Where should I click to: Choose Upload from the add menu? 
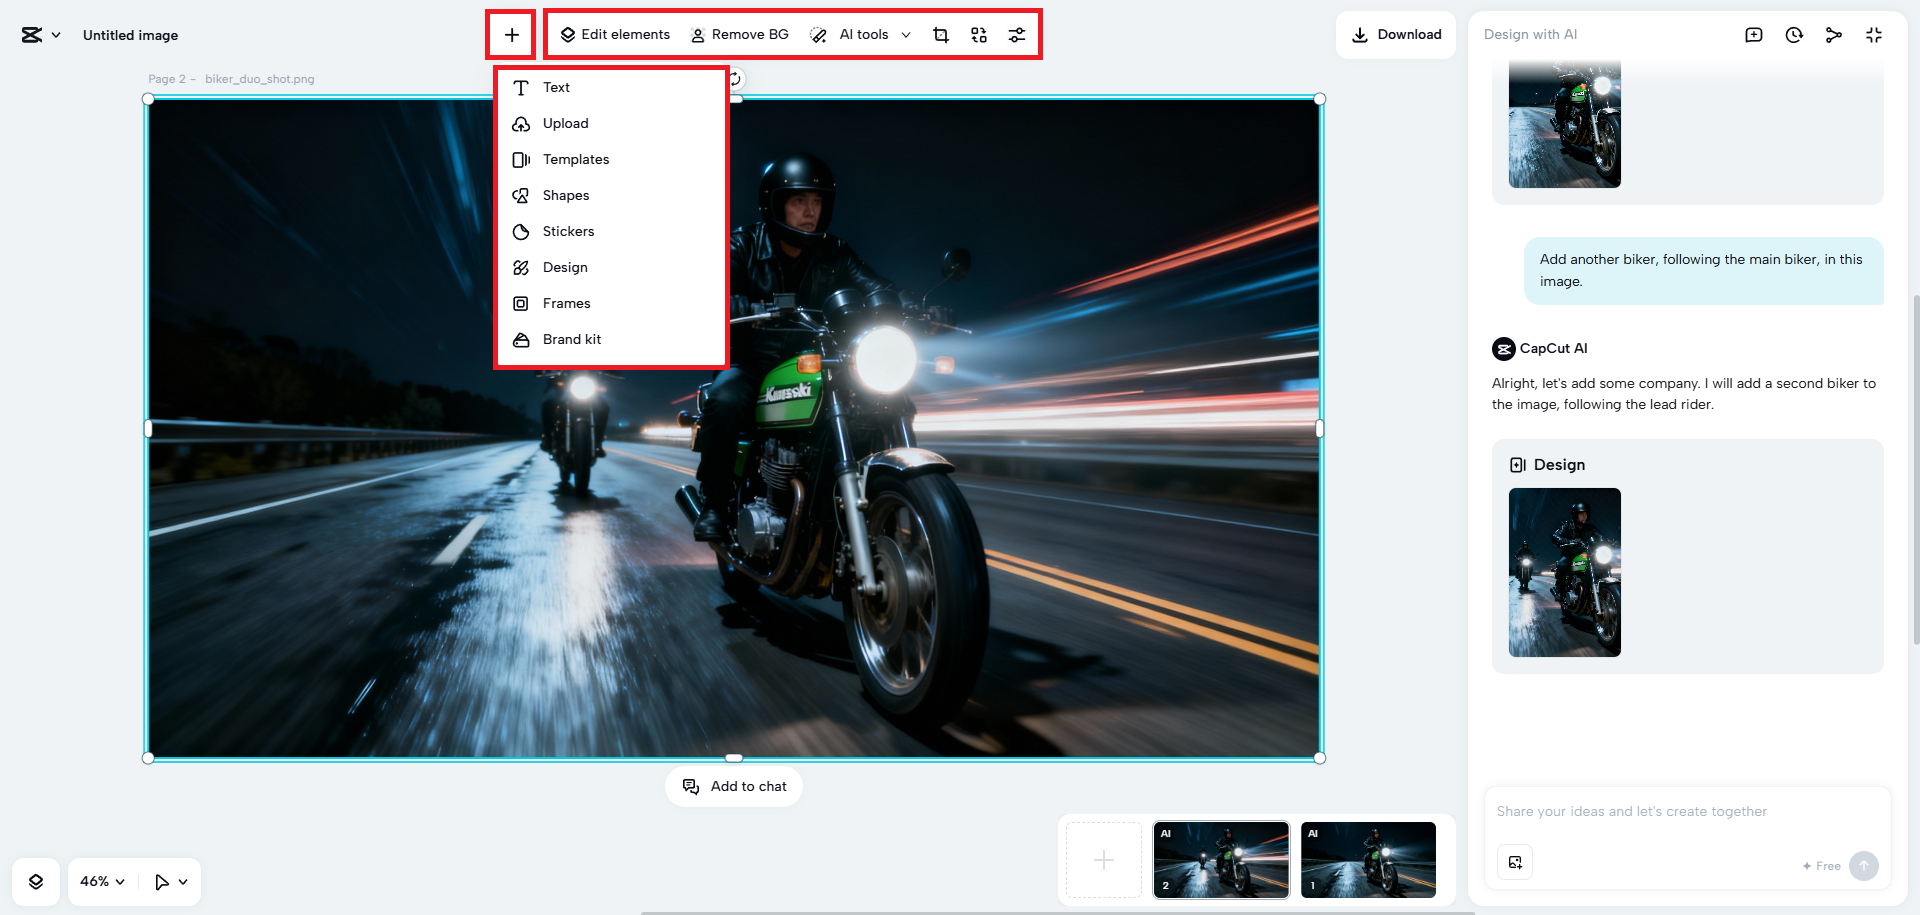(611, 124)
